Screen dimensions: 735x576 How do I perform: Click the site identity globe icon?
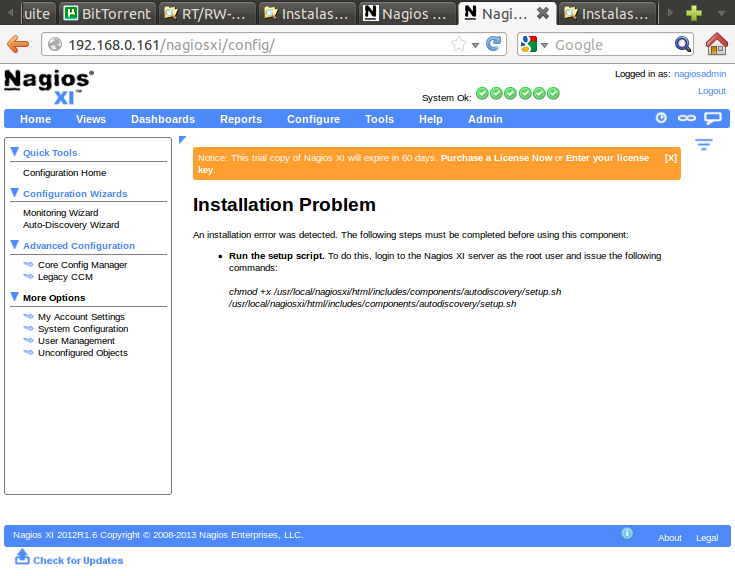[x=55, y=44]
